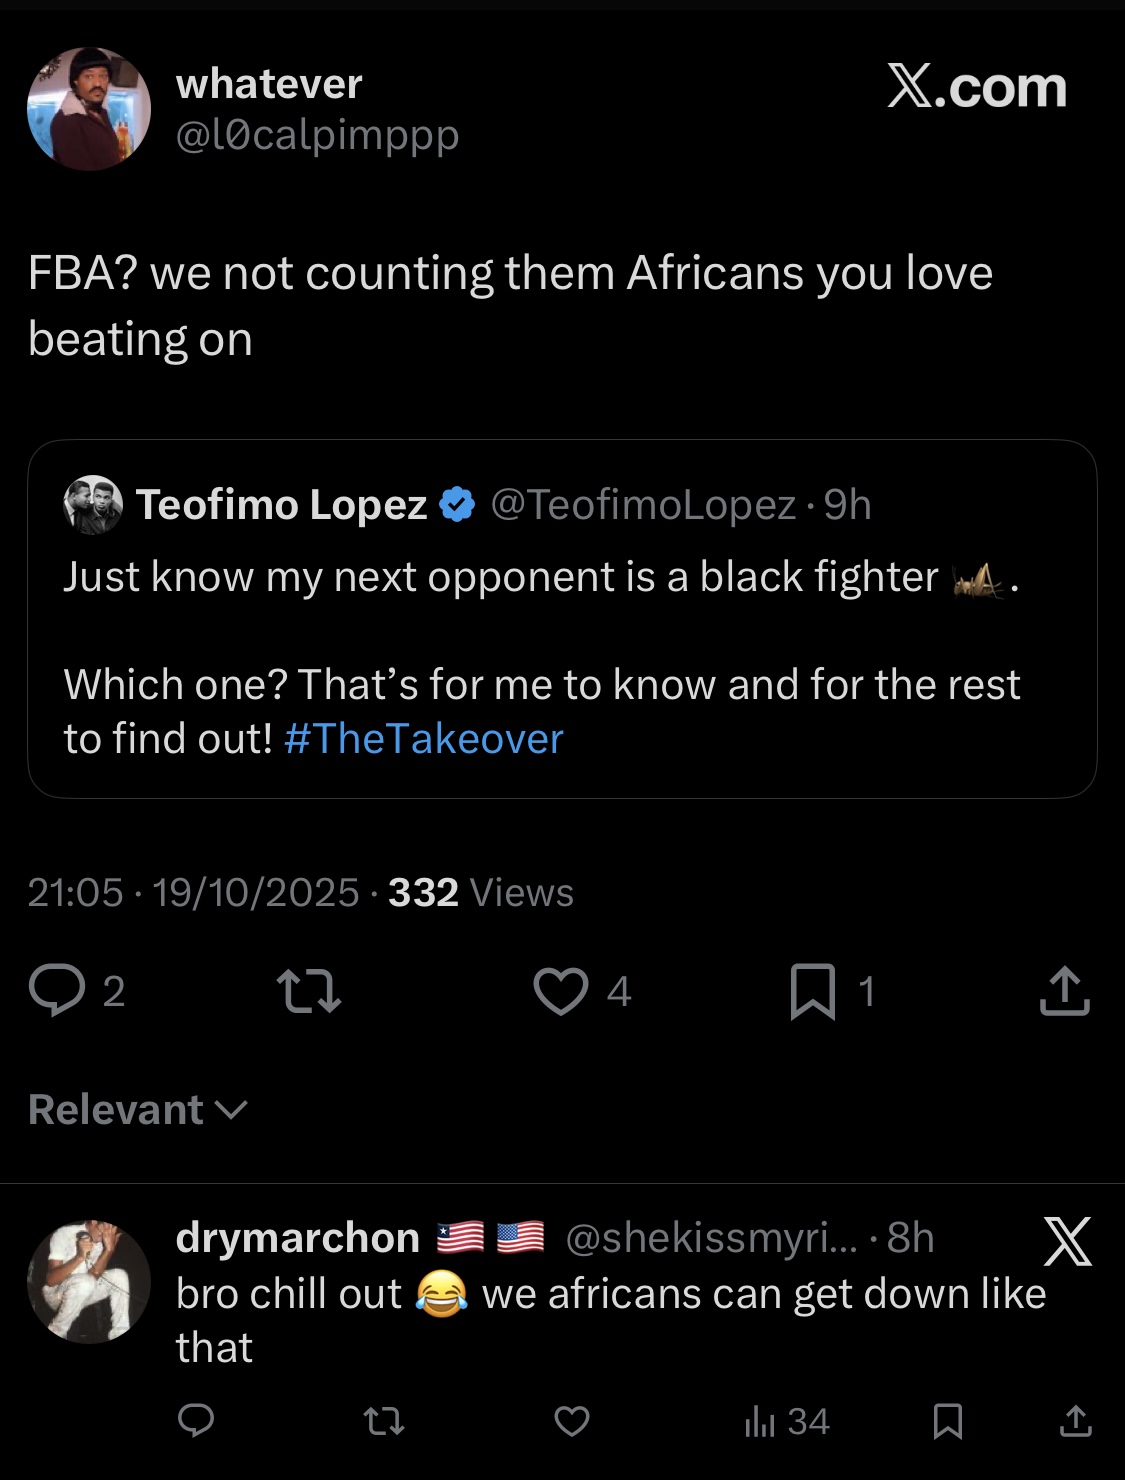Open the reply icon on the main post
This screenshot has width=1125, height=1480.
(57, 991)
